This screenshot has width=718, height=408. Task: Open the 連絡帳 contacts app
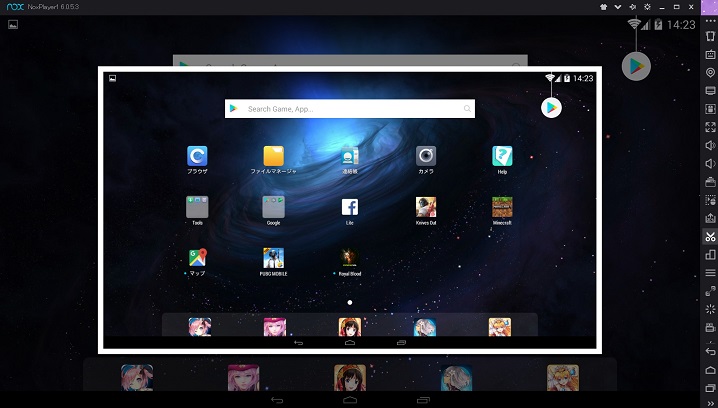click(349, 156)
